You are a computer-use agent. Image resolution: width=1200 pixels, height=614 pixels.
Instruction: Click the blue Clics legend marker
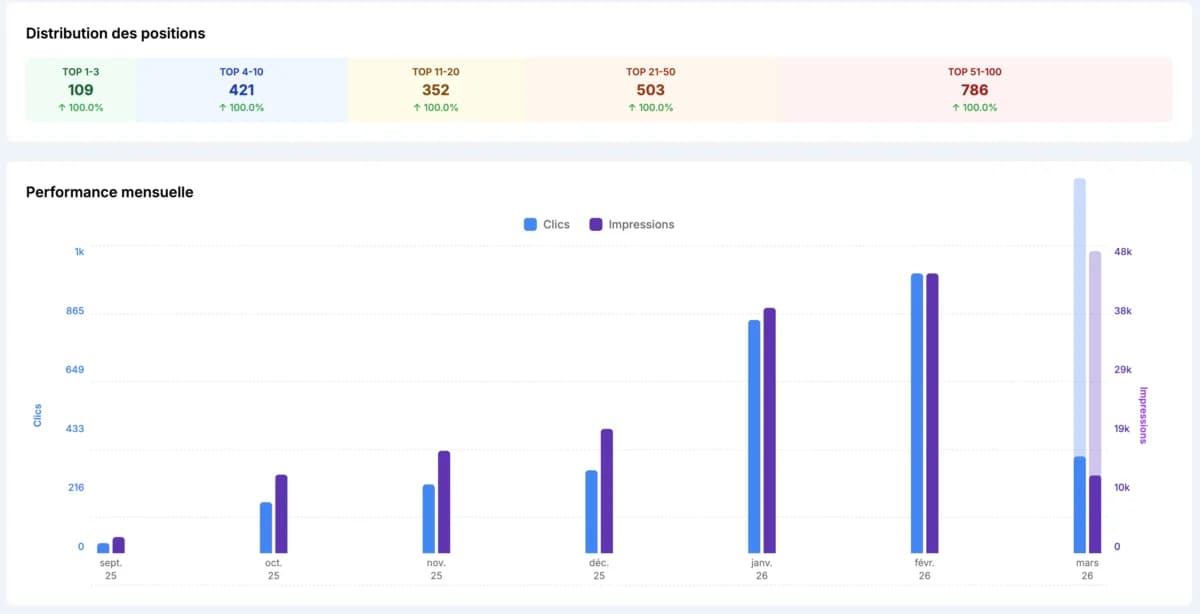(528, 224)
